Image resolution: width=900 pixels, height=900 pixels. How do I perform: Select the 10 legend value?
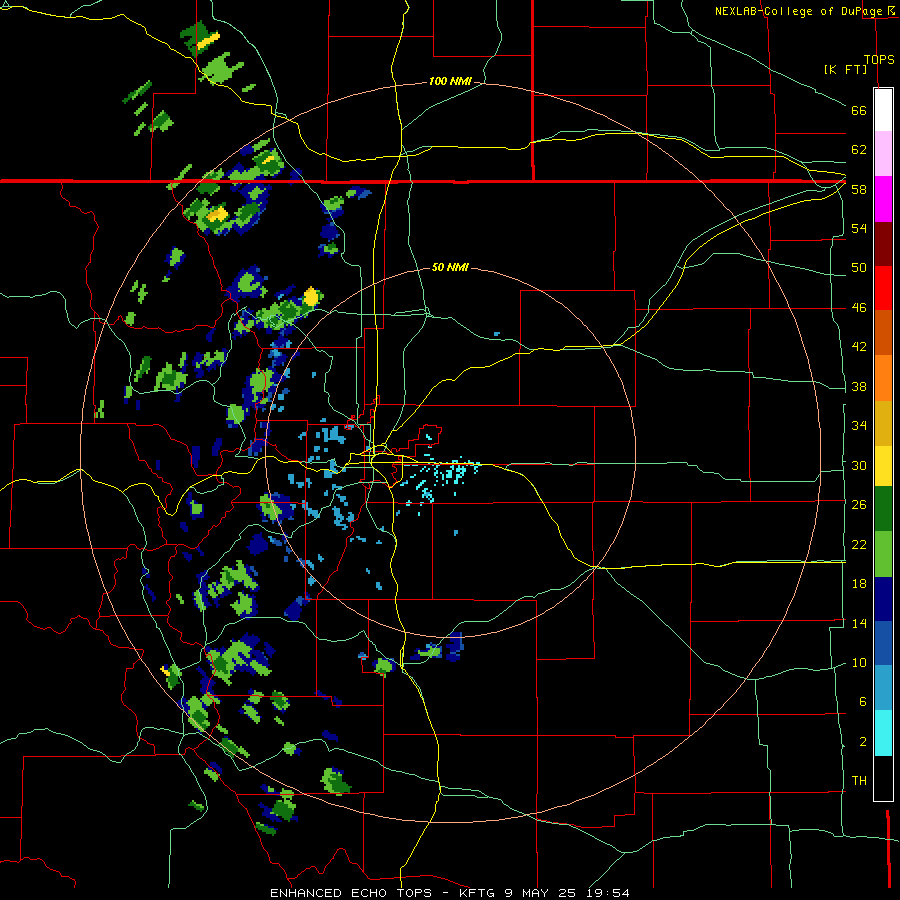tap(859, 663)
